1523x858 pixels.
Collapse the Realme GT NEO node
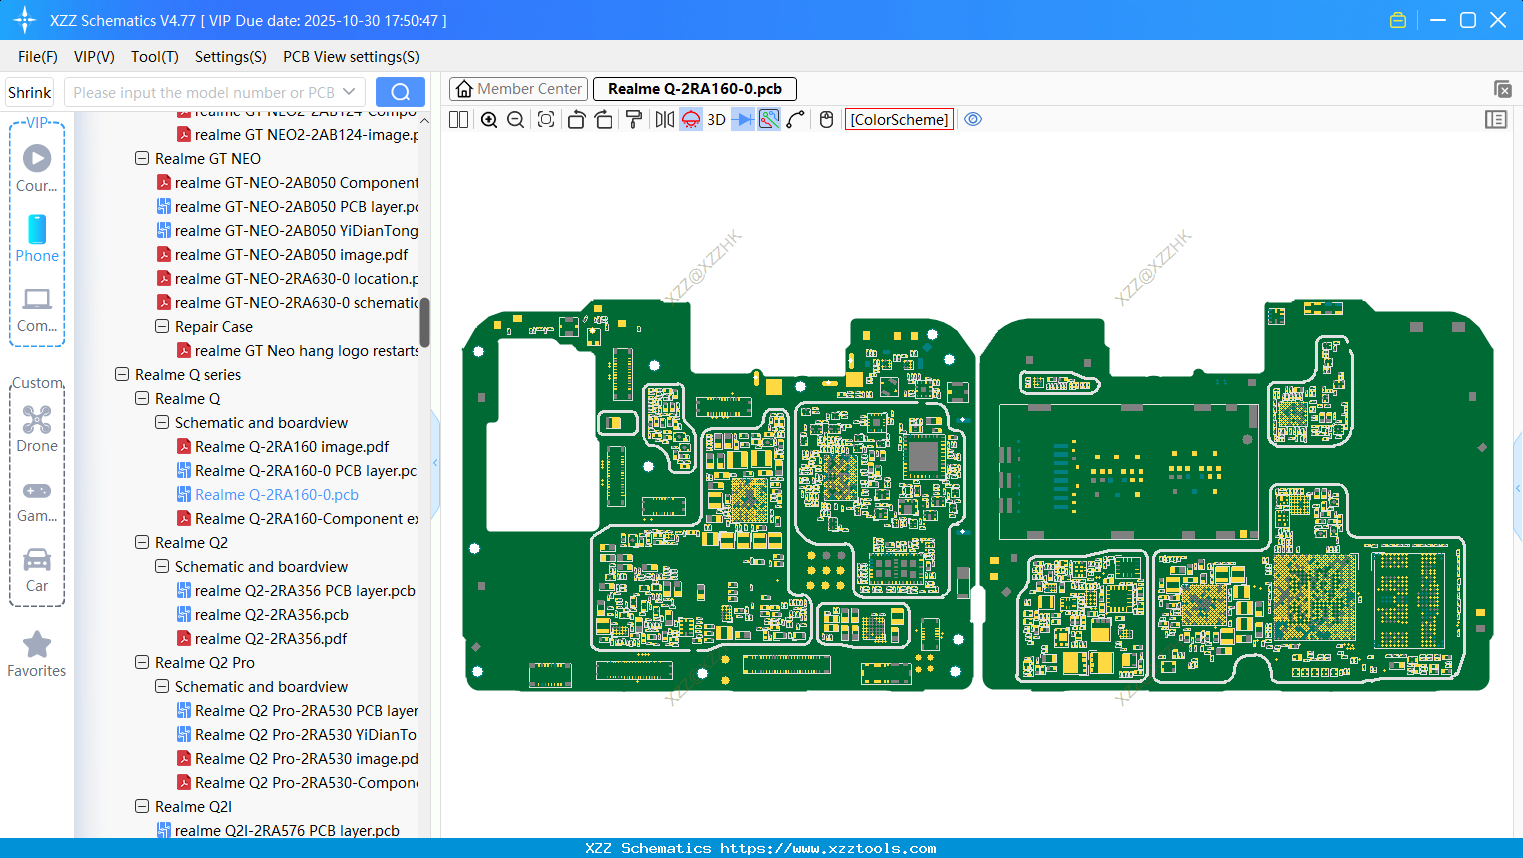point(142,158)
